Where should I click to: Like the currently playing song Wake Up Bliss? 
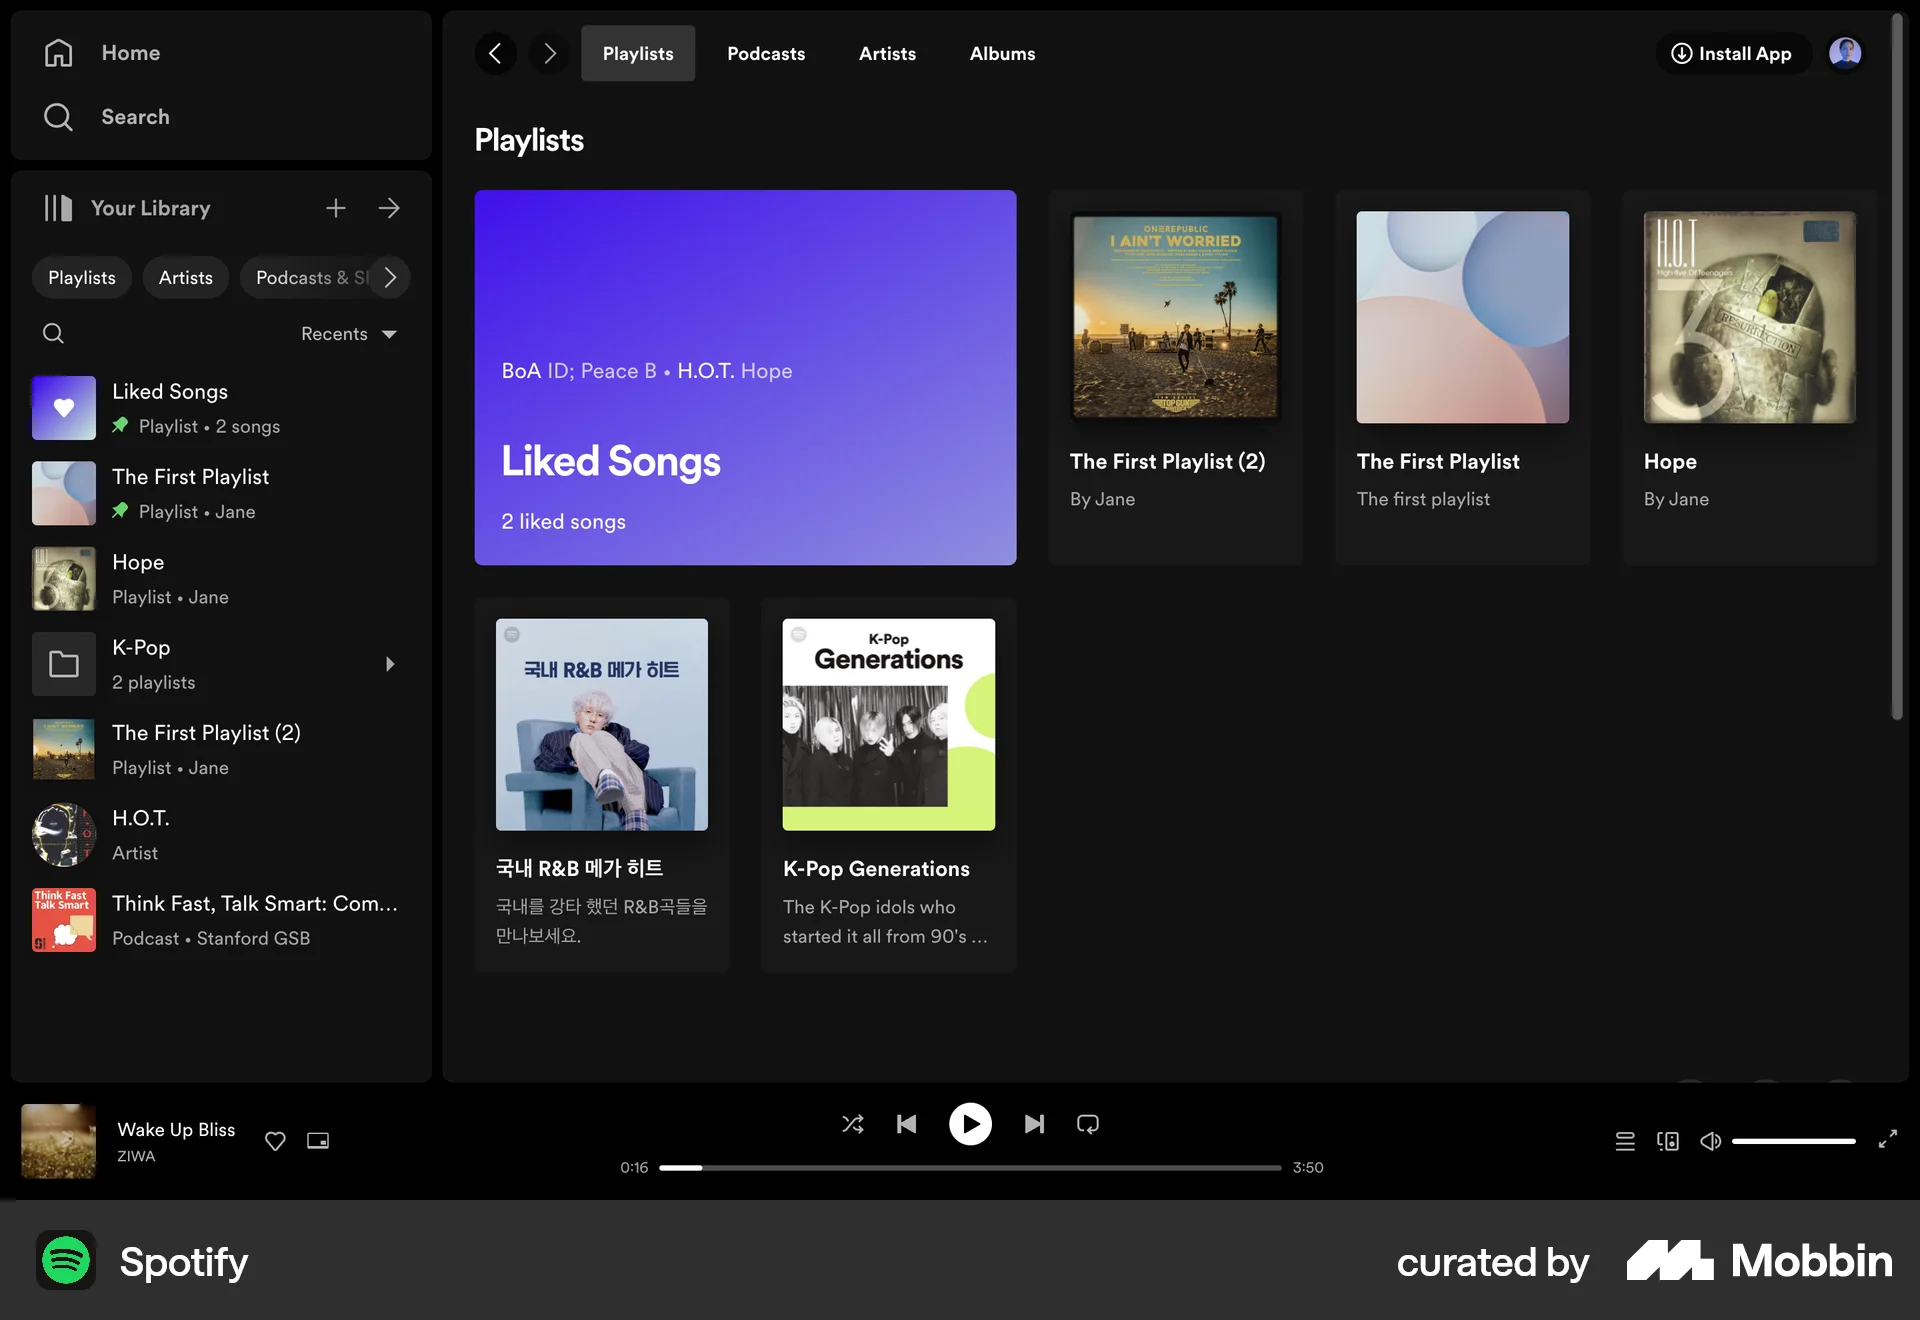click(x=275, y=1141)
